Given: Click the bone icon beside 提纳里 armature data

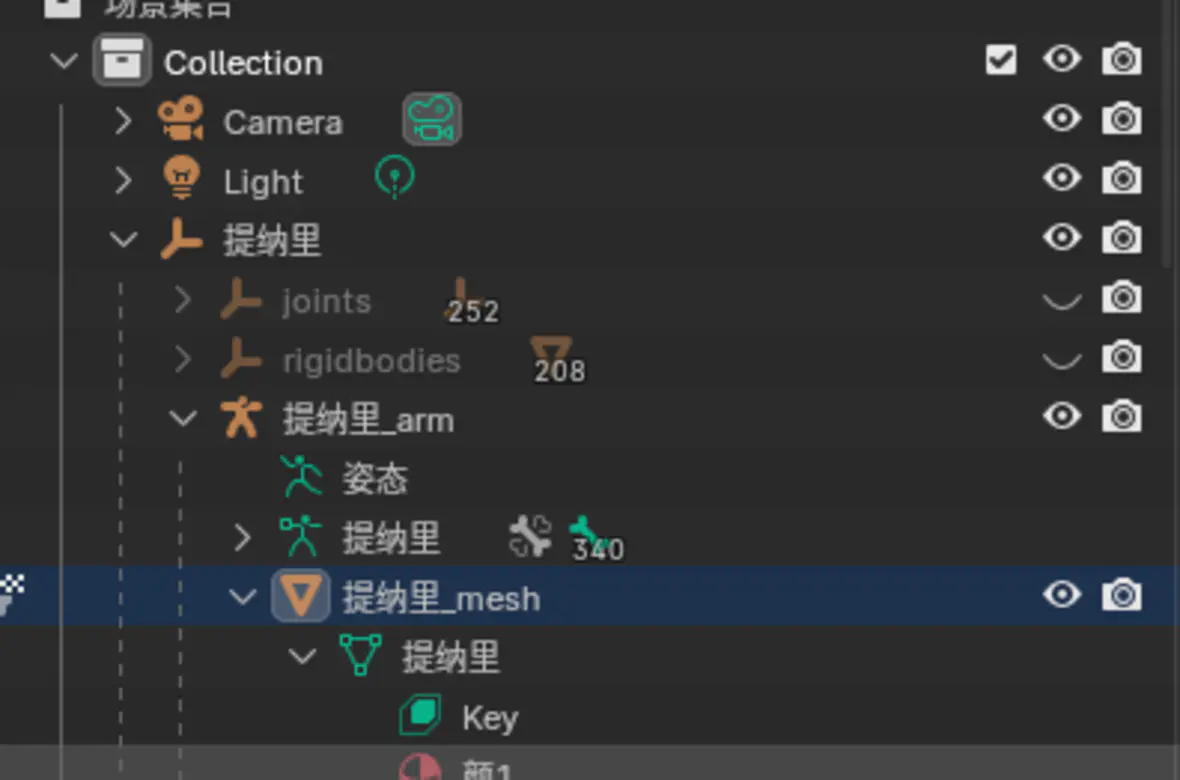Looking at the screenshot, I should pos(531,536).
